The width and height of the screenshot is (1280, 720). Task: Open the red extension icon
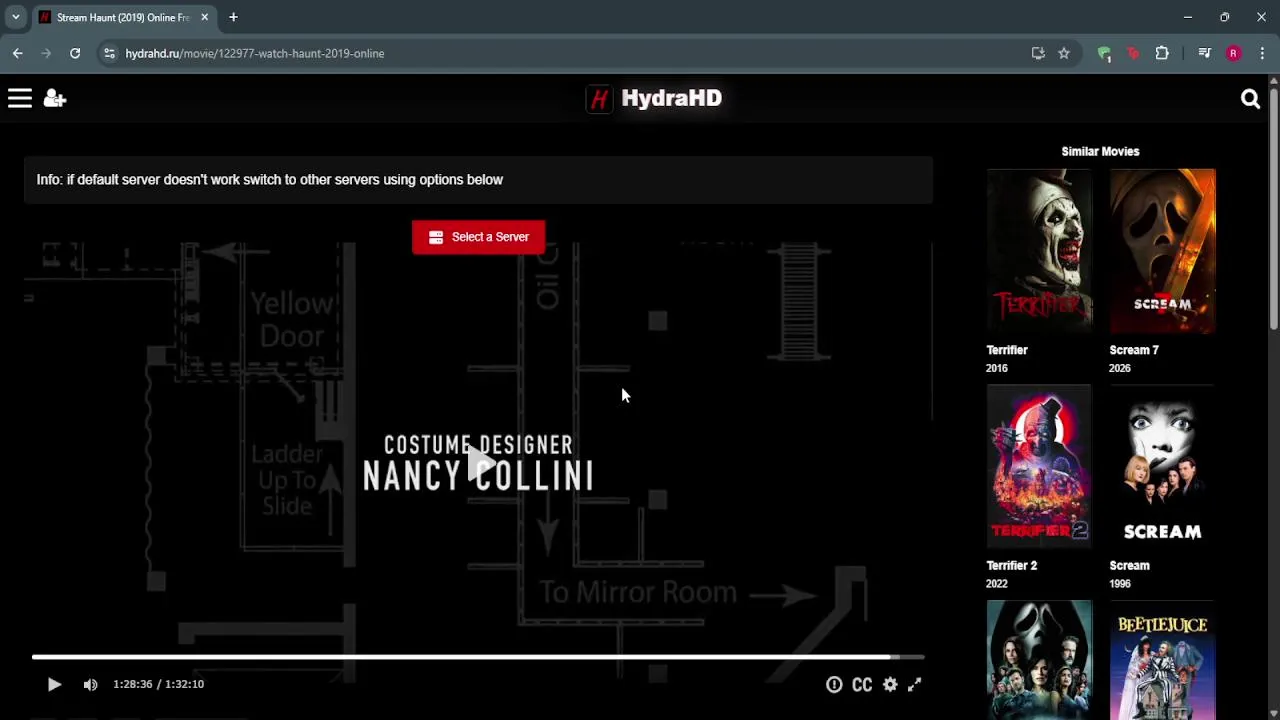(x=1133, y=53)
